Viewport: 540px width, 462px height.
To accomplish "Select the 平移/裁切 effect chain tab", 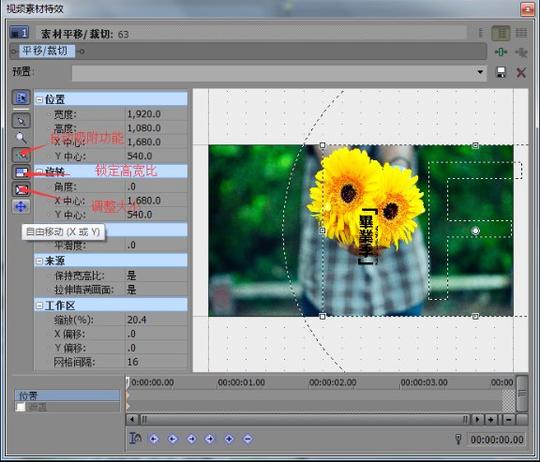I will 45,51.
